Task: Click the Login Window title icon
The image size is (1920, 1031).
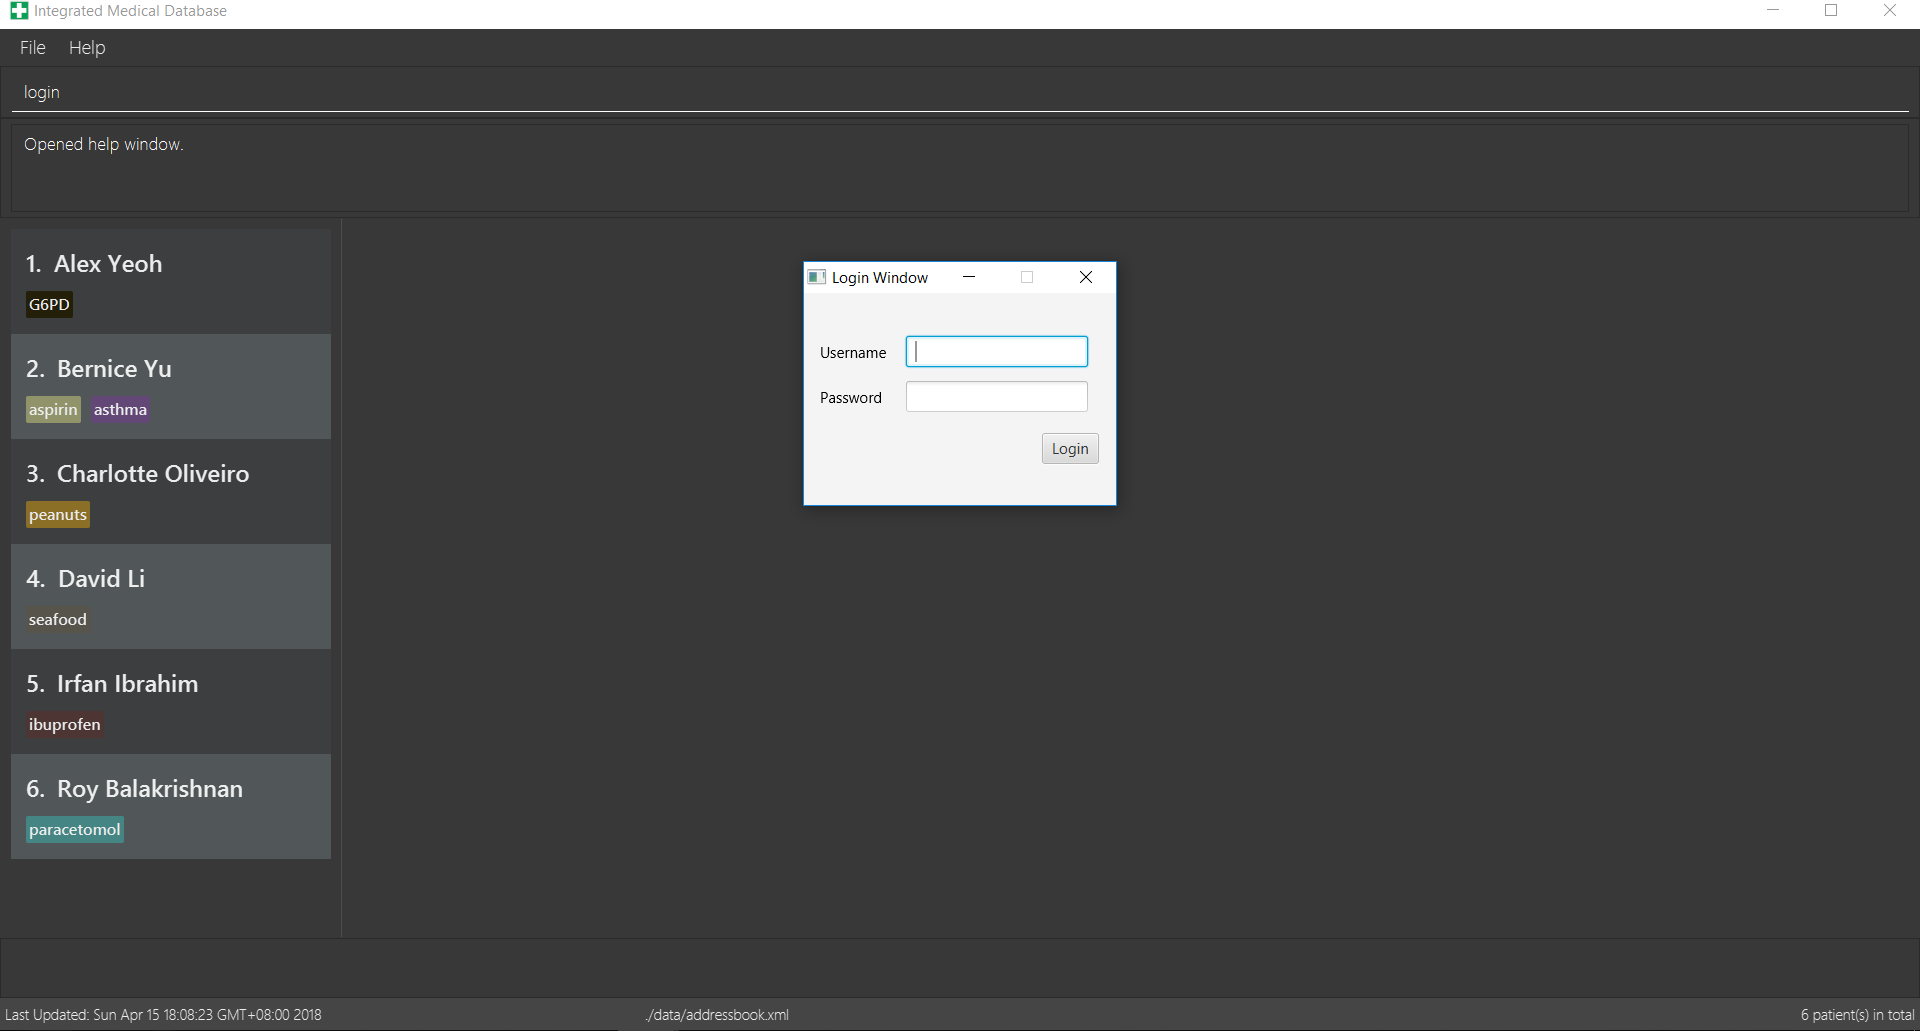Action: click(817, 277)
